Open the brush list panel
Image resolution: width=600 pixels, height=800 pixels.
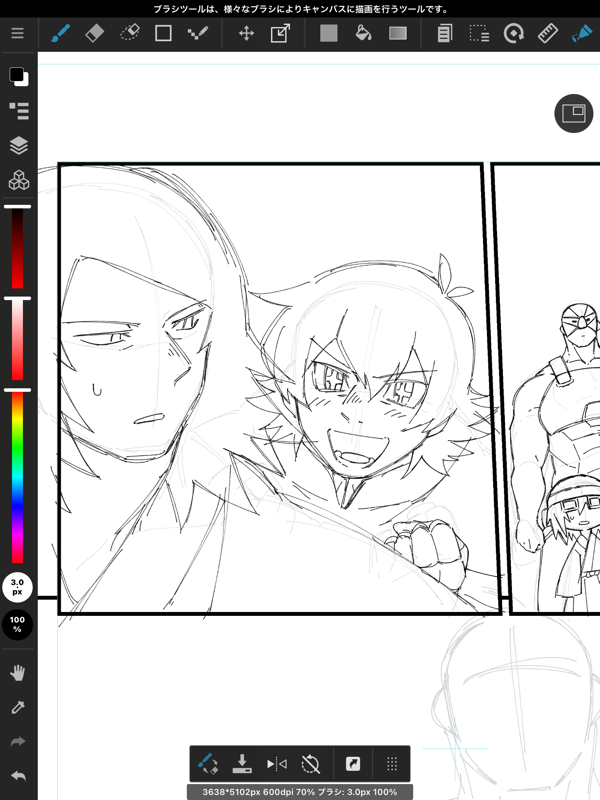pyautogui.click(x=19, y=110)
